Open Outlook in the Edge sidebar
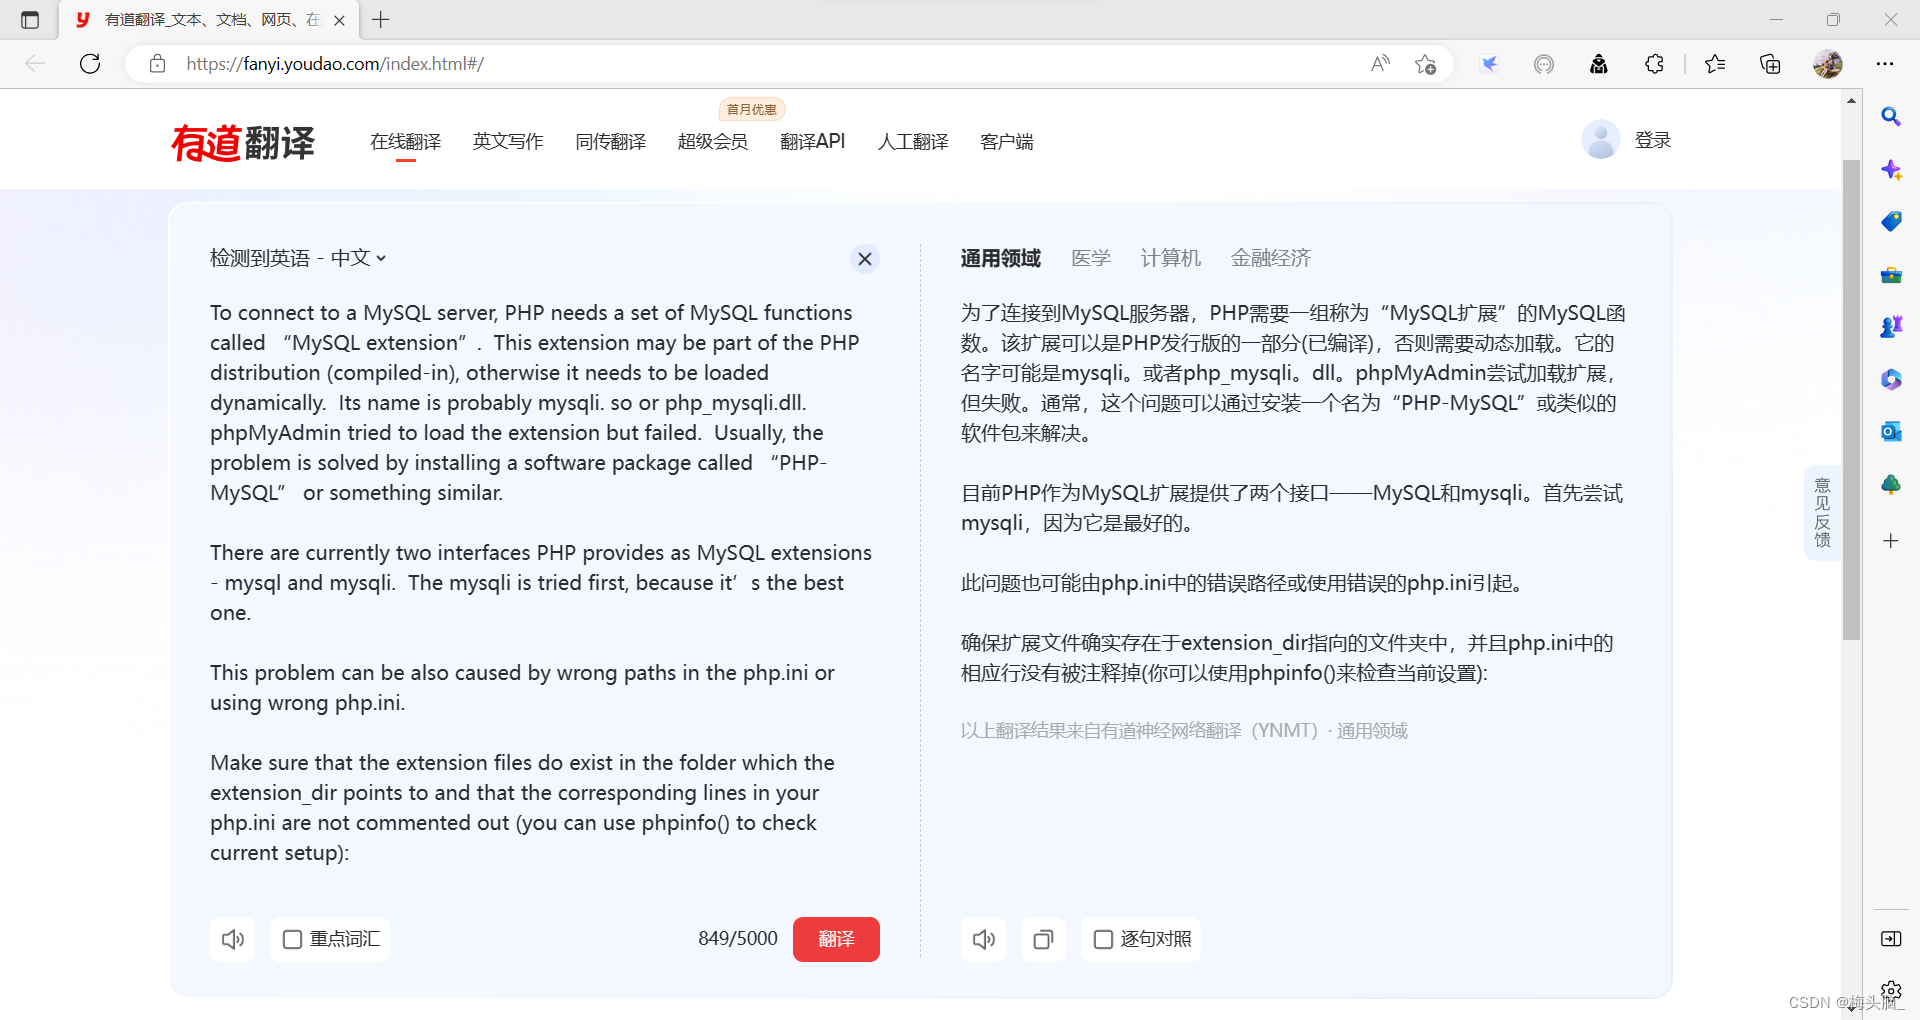 1891,432
